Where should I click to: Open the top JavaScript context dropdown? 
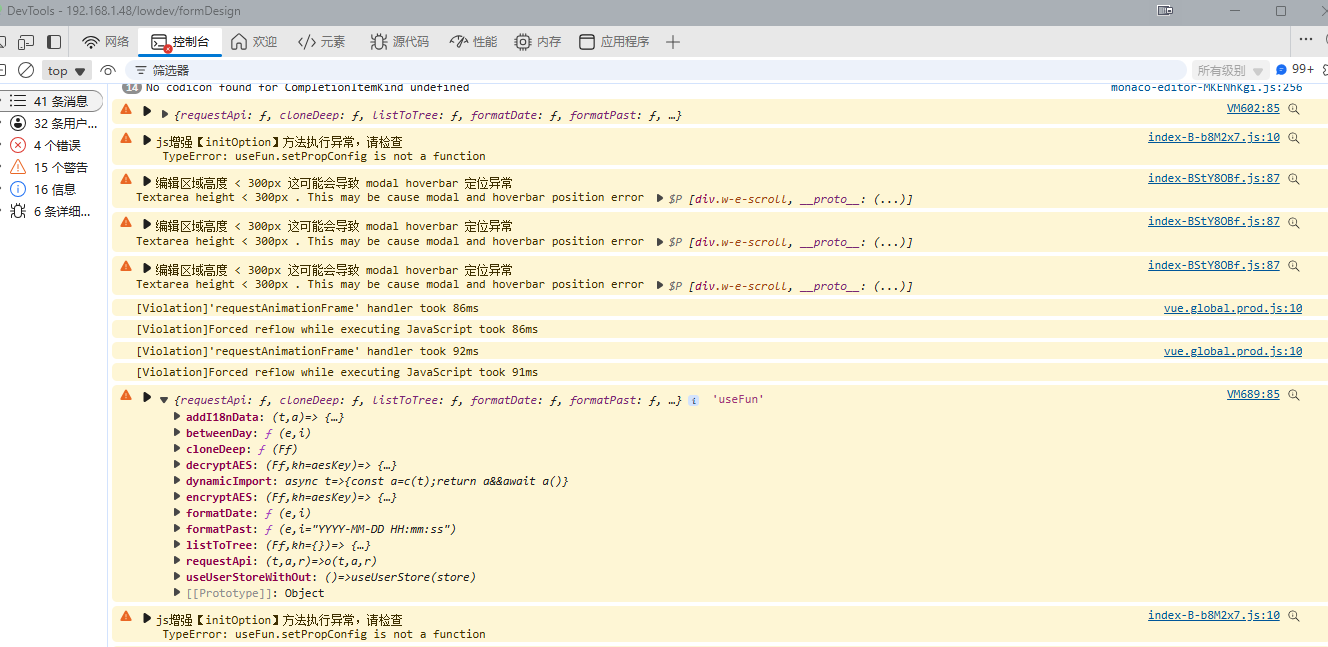tap(67, 70)
